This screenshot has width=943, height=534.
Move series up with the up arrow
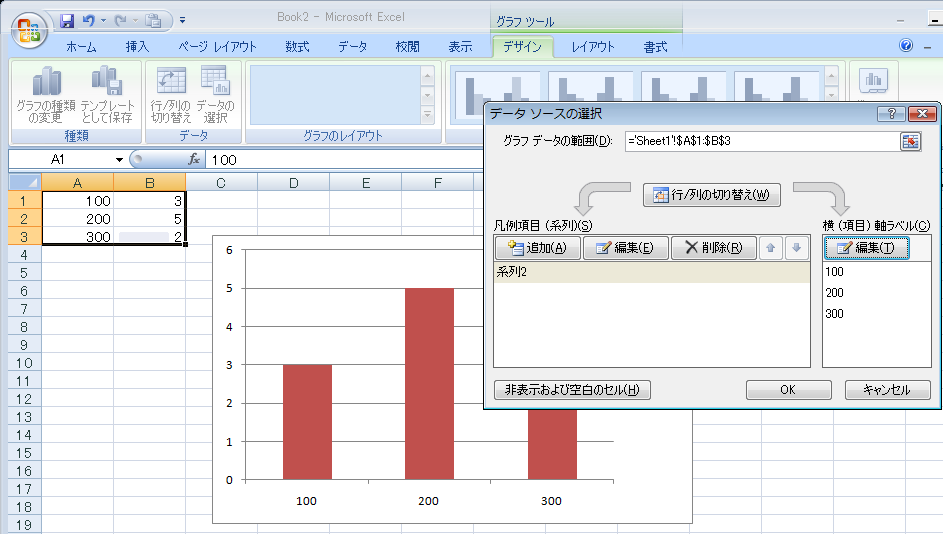pyautogui.click(x=769, y=248)
